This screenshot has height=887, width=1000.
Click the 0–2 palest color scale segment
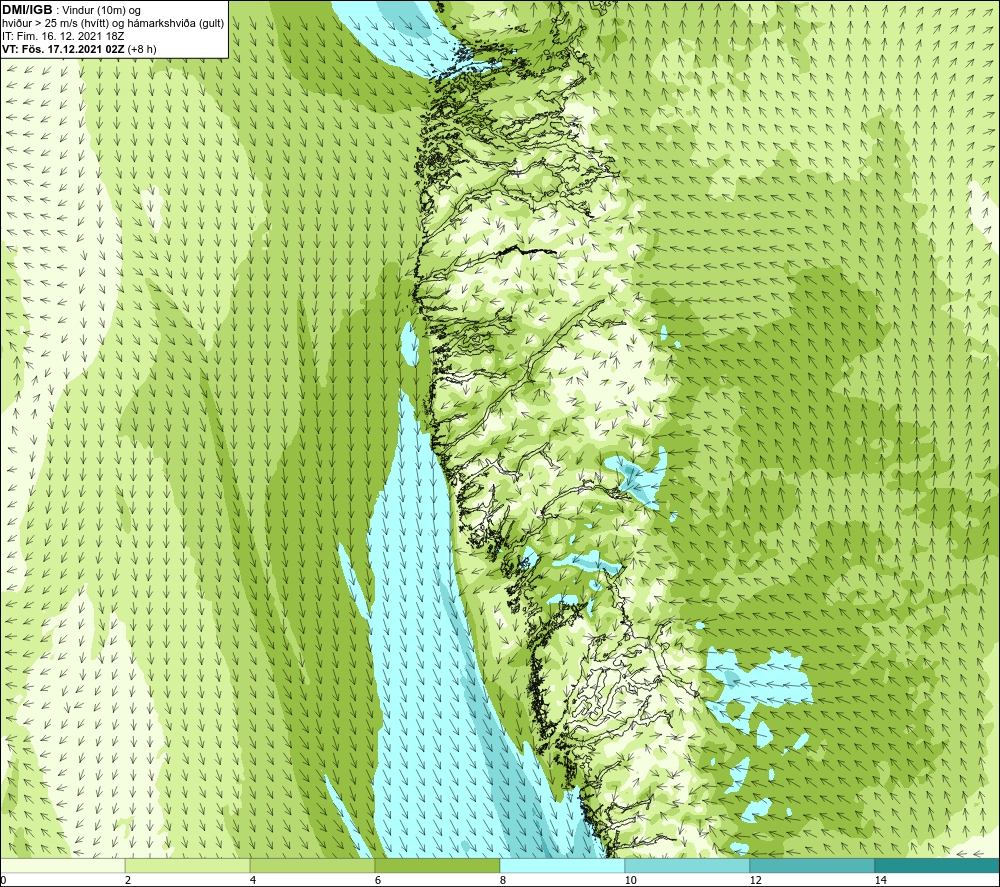[62, 865]
